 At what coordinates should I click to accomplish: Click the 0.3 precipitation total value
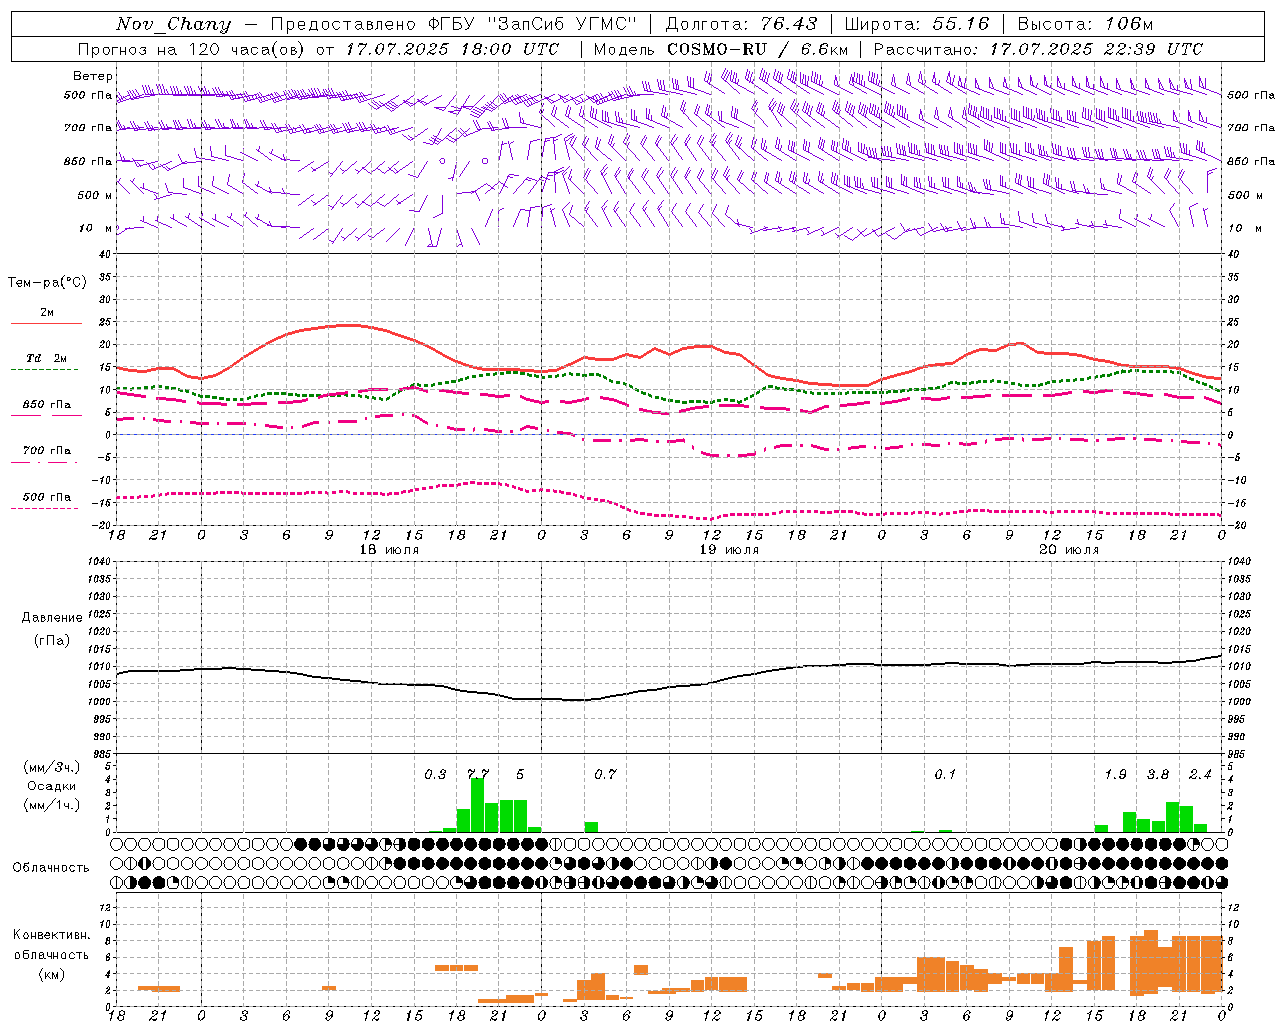tap(436, 775)
